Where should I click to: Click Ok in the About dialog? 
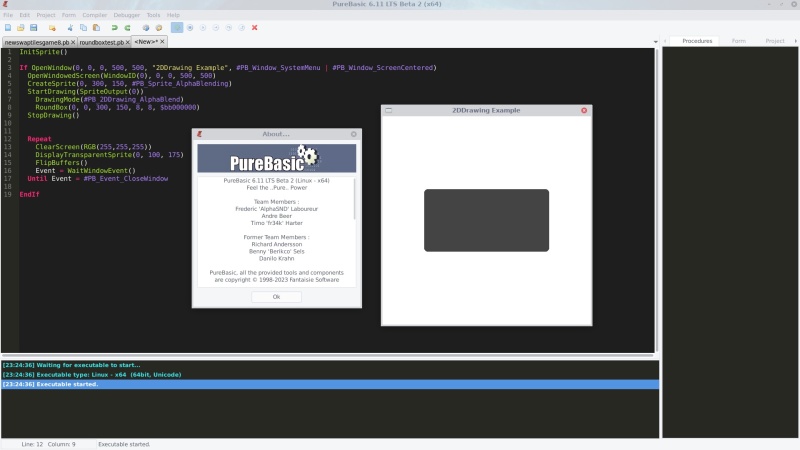(276, 297)
